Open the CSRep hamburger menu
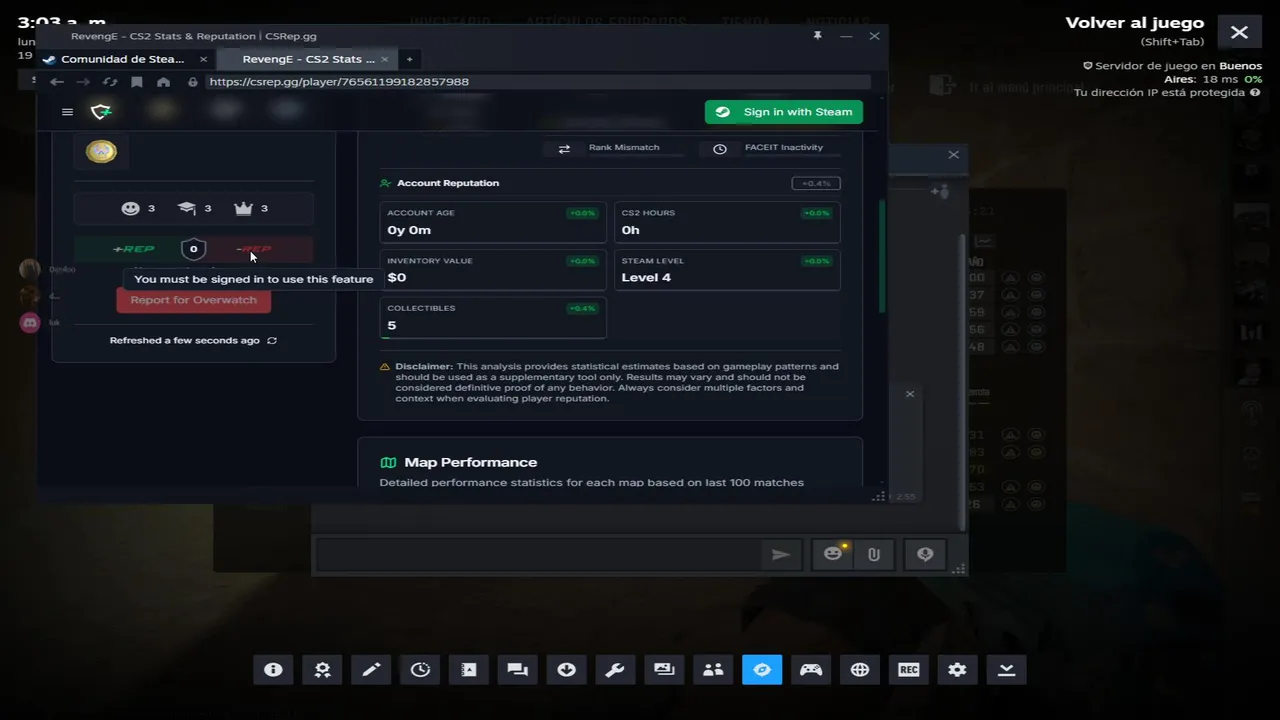This screenshot has height=720, width=1280. [68, 112]
